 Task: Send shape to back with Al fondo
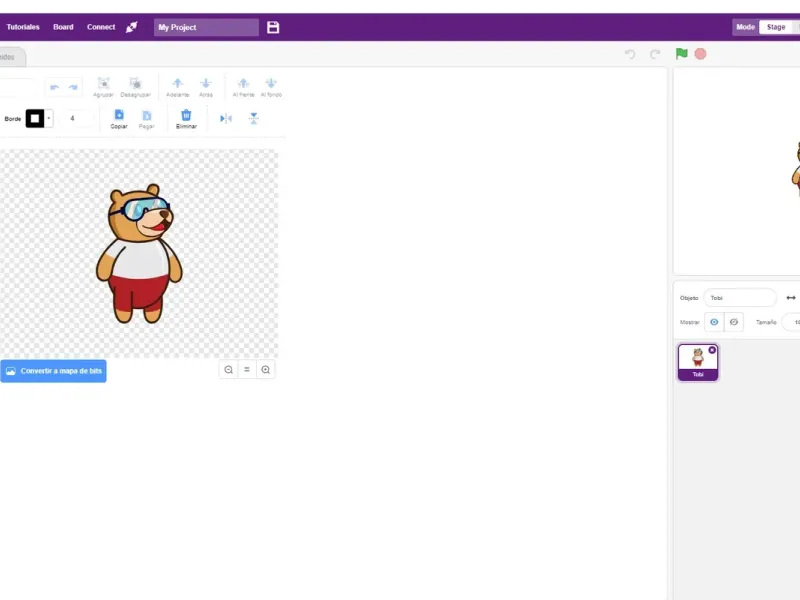(271, 87)
